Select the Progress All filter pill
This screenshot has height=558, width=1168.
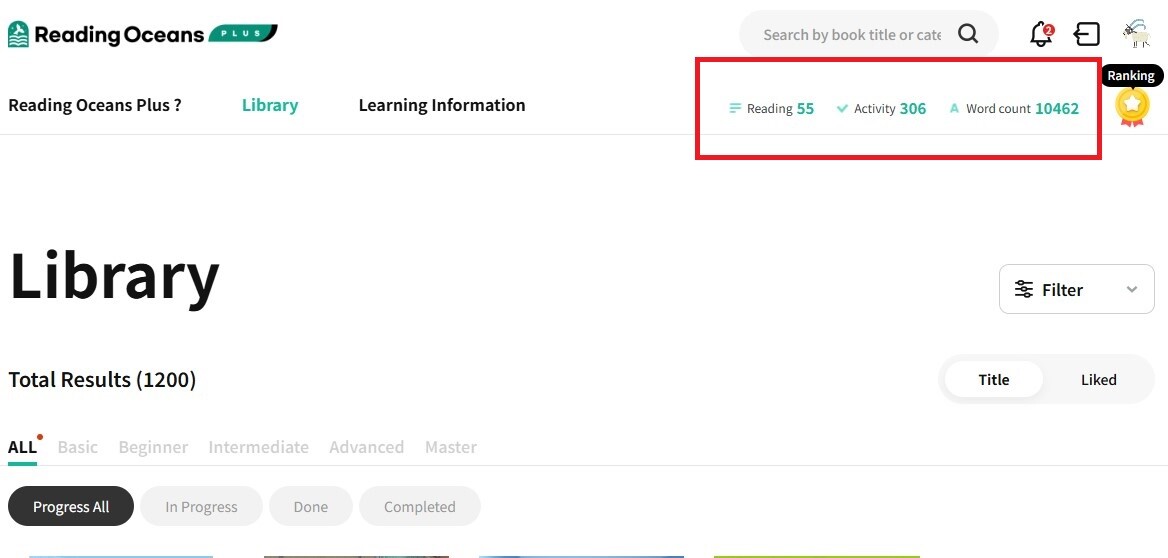71,507
